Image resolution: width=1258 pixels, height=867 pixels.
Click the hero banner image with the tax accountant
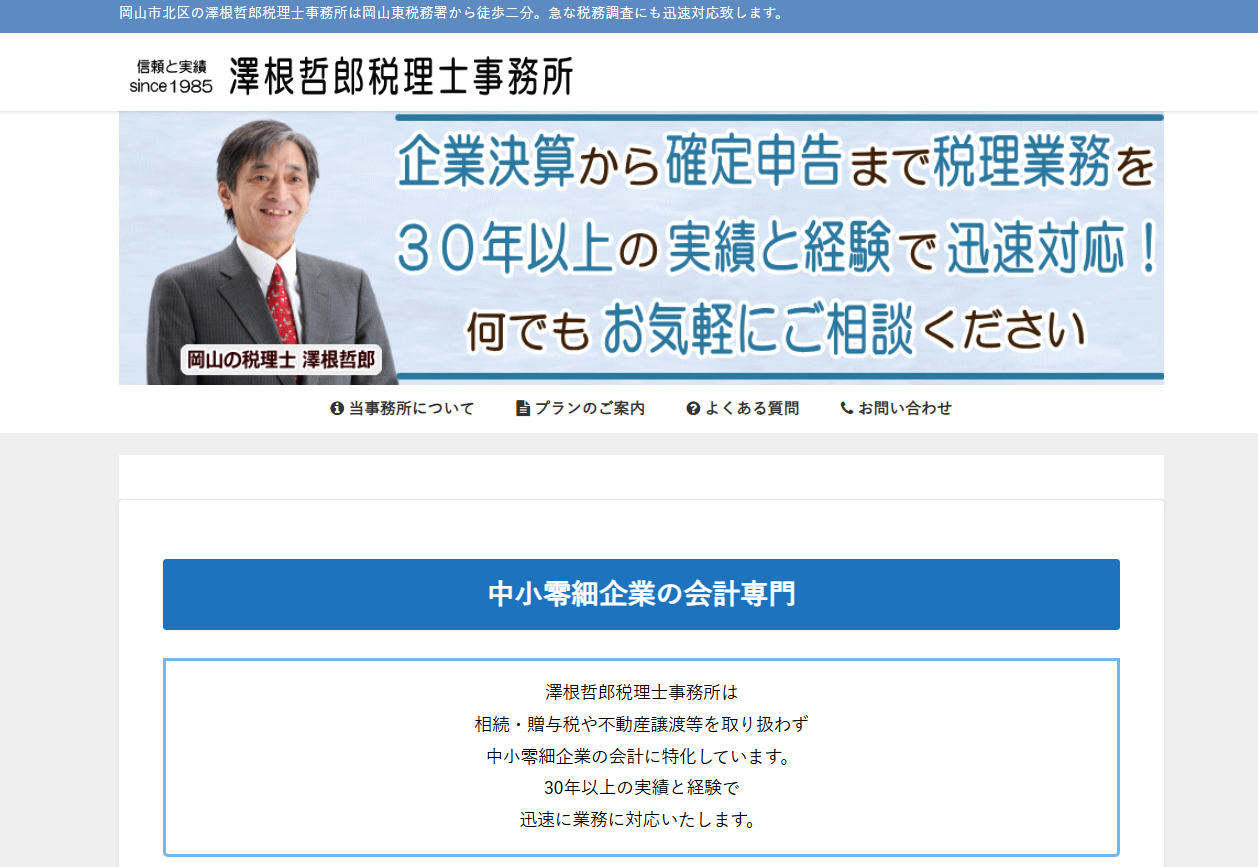point(641,248)
